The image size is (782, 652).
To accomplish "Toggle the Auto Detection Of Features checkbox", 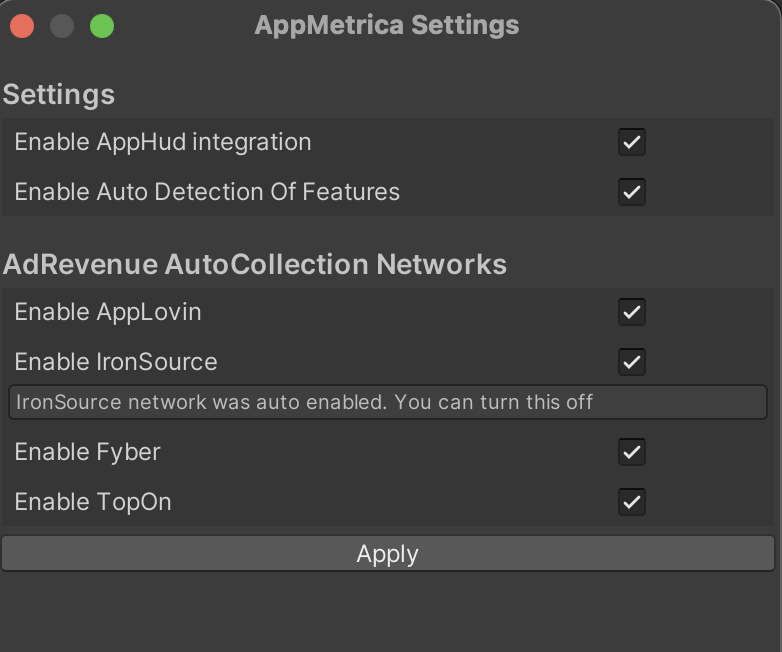I will pyautogui.click(x=631, y=192).
